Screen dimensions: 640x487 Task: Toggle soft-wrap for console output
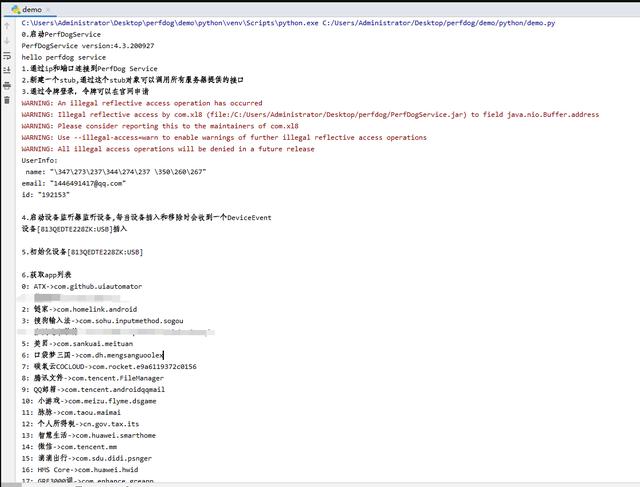pyautogui.click(x=7, y=56)
